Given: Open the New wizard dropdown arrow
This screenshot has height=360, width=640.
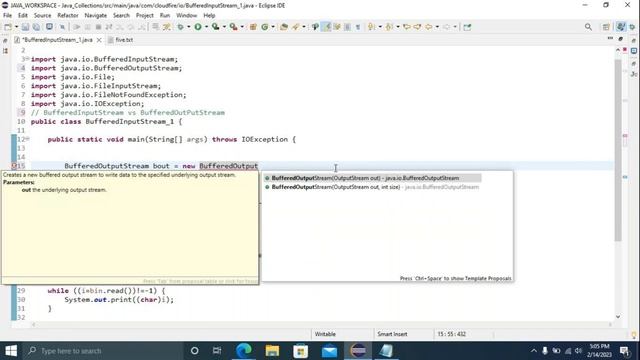Looking at the screenshot, I should 16,27.
